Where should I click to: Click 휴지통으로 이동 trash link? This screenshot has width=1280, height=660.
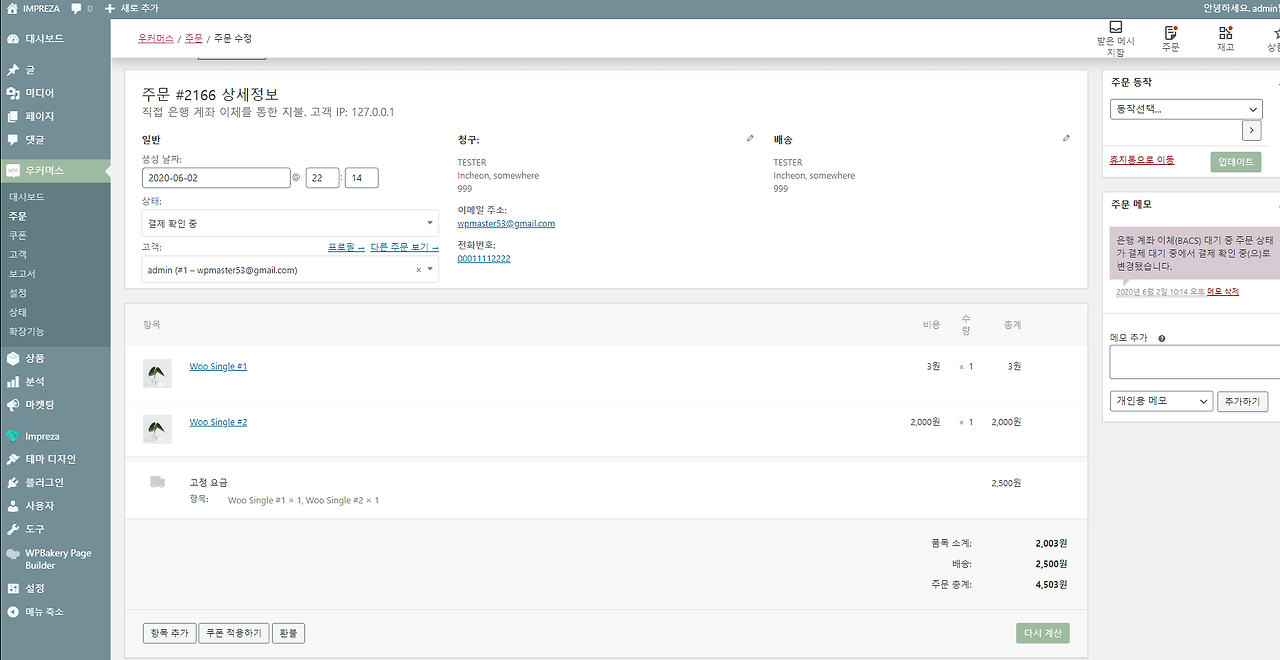point(1142,160)
